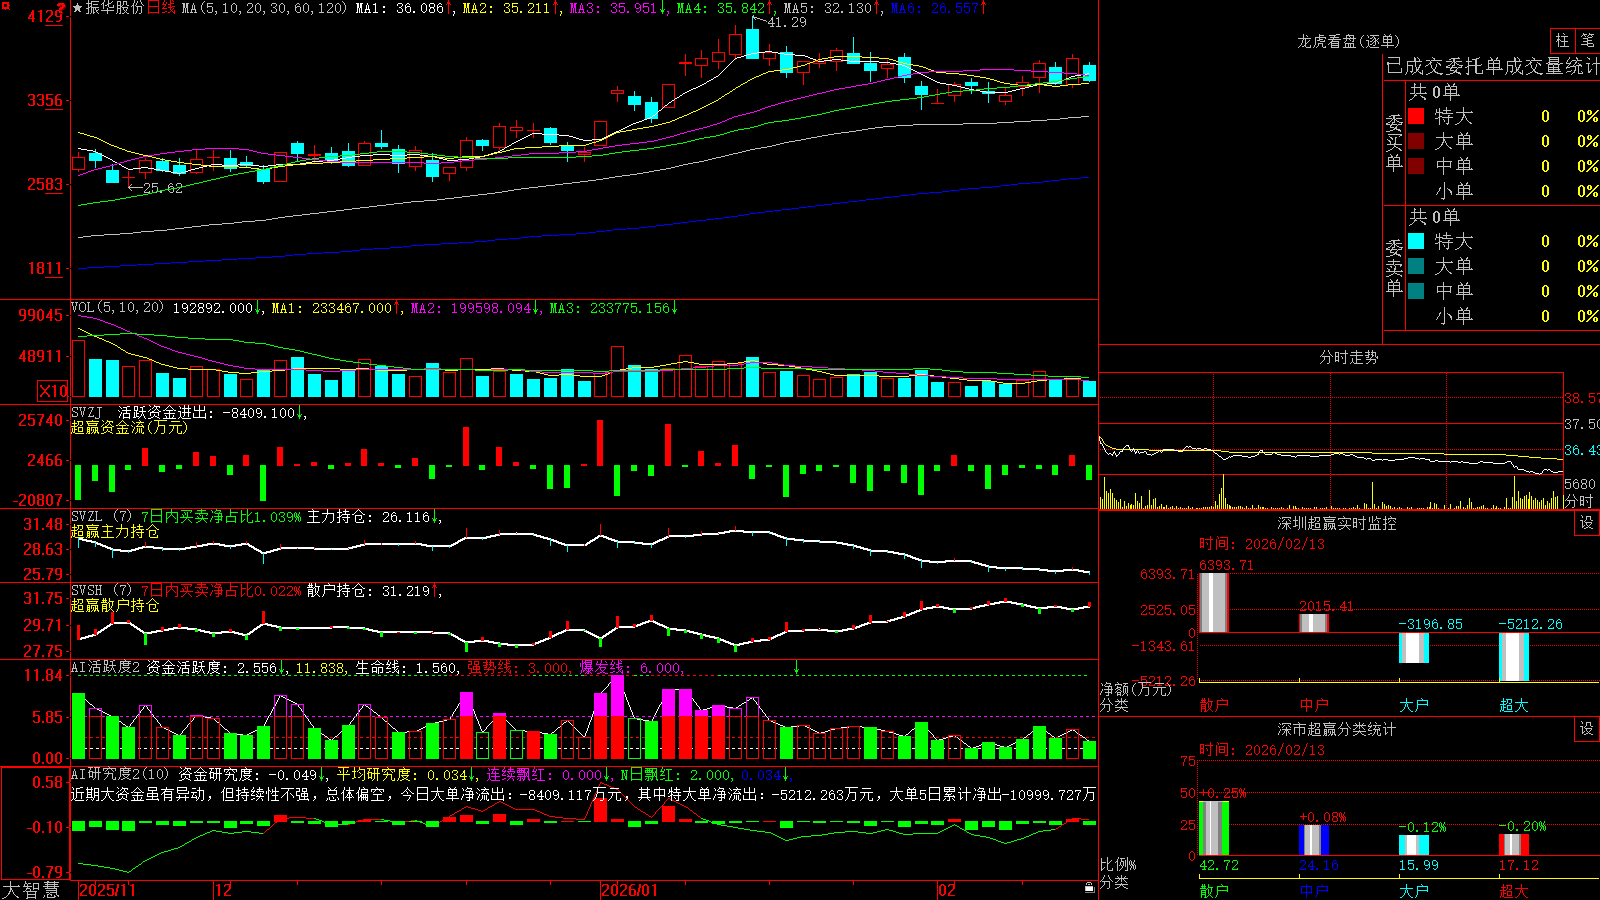Click the 大智慧 logo label

pyautogui.click(x=31, y=890)
